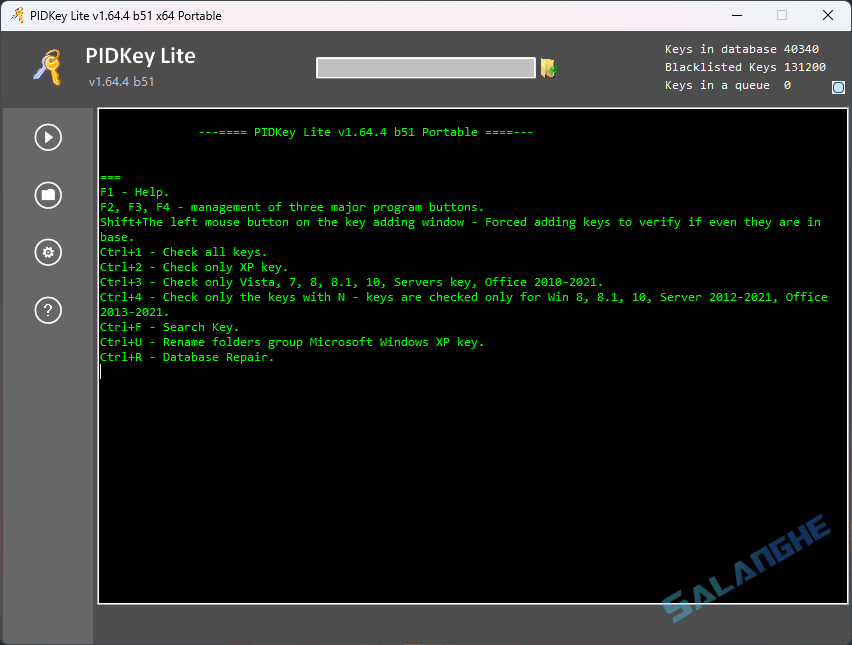This screenshot has height=645, width=852.
Task: Click the console at the blinking cursor
Action: 102,371
